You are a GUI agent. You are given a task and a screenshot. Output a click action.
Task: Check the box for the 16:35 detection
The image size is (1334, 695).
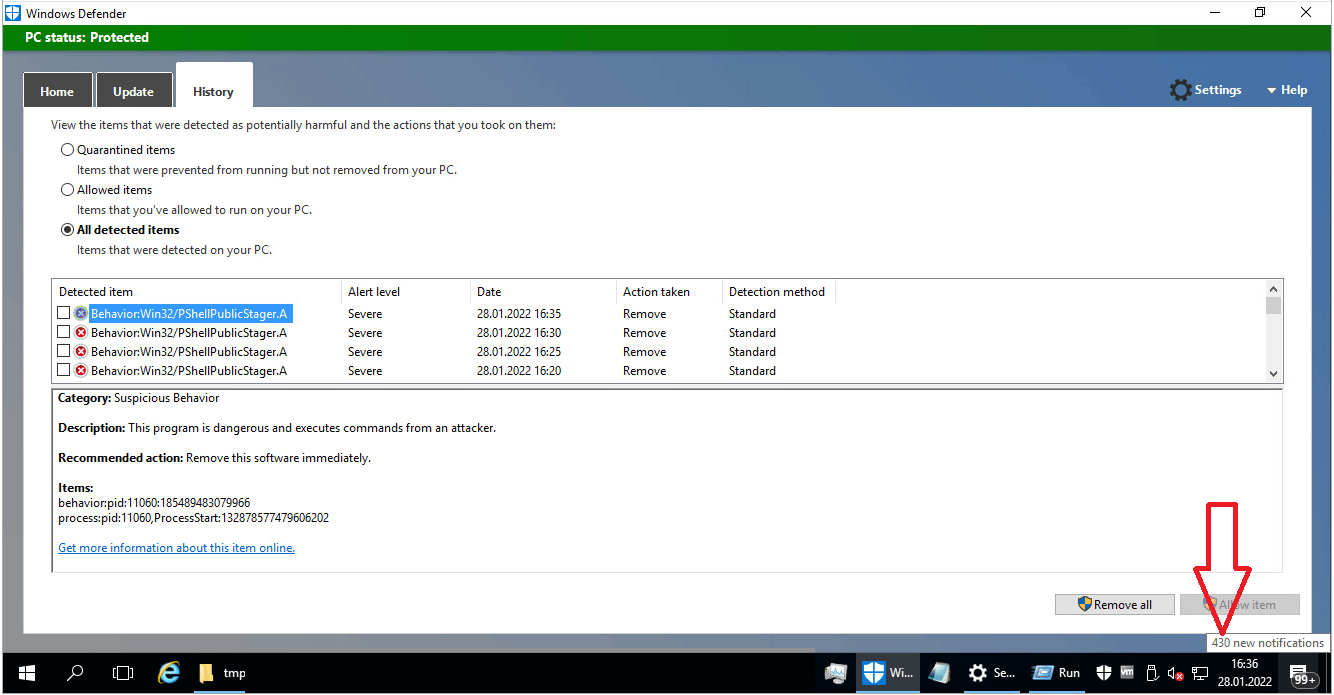64,314
